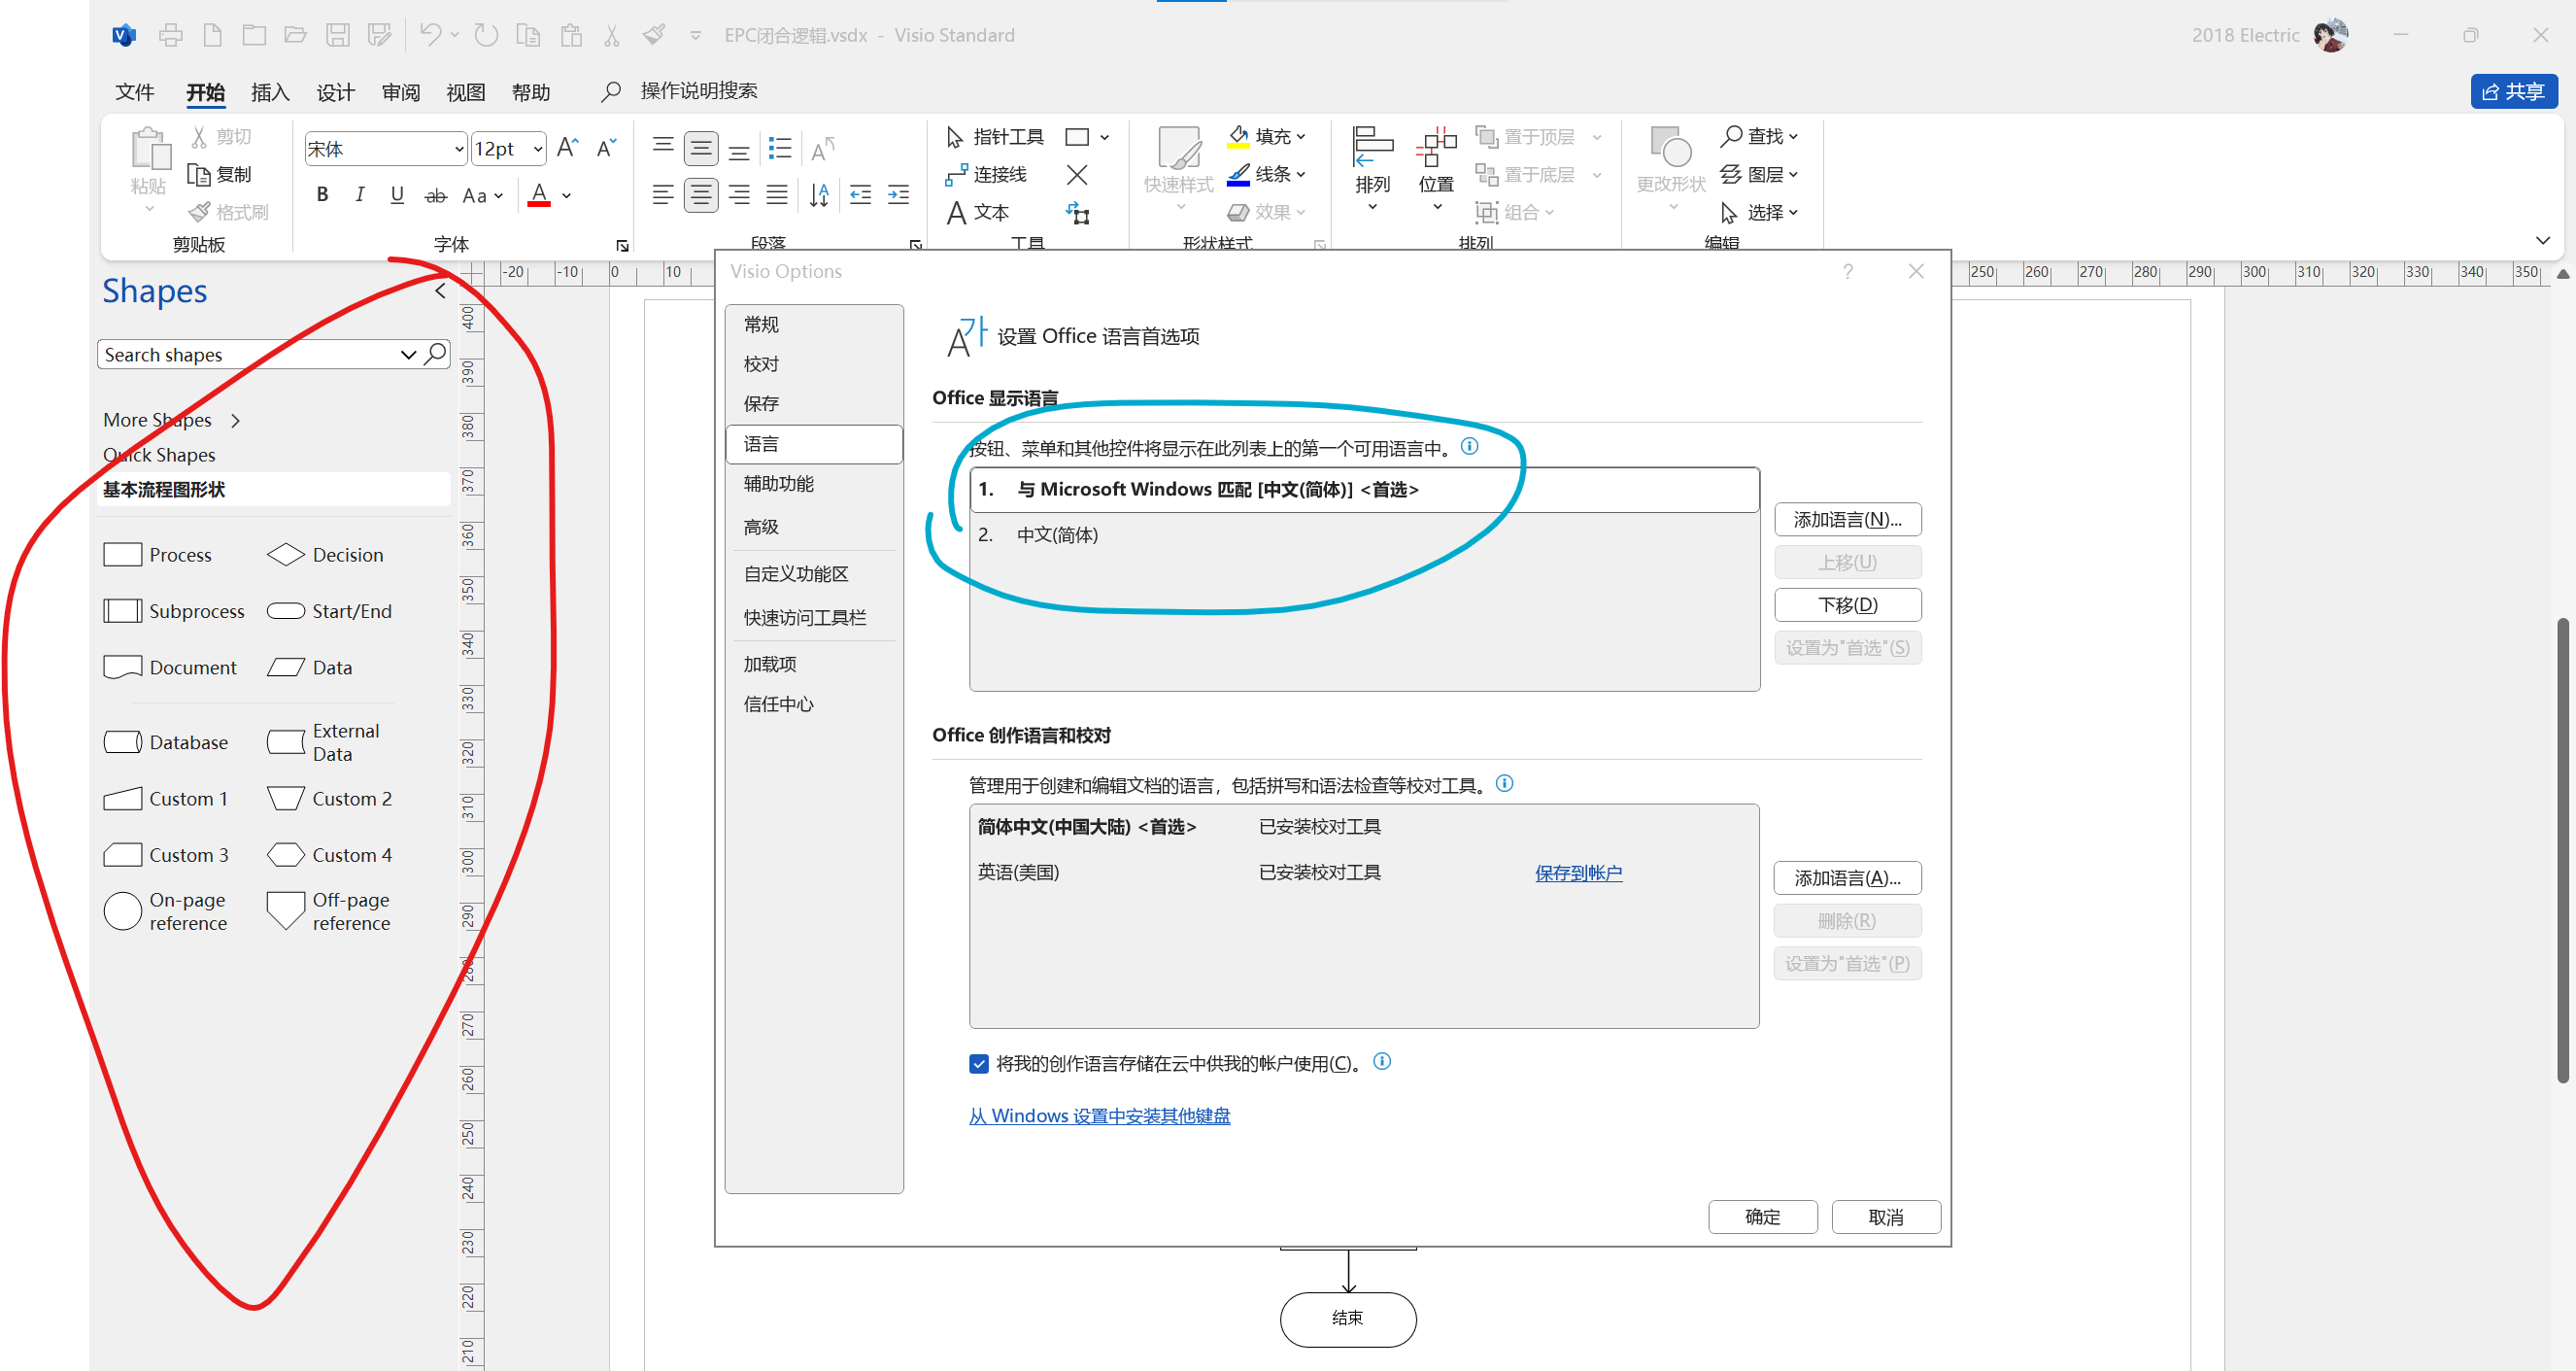2576x1371 pixels.
Task: Click 从 Windows 设置中安装其他键盘 link
Action: [1099, 1115]
